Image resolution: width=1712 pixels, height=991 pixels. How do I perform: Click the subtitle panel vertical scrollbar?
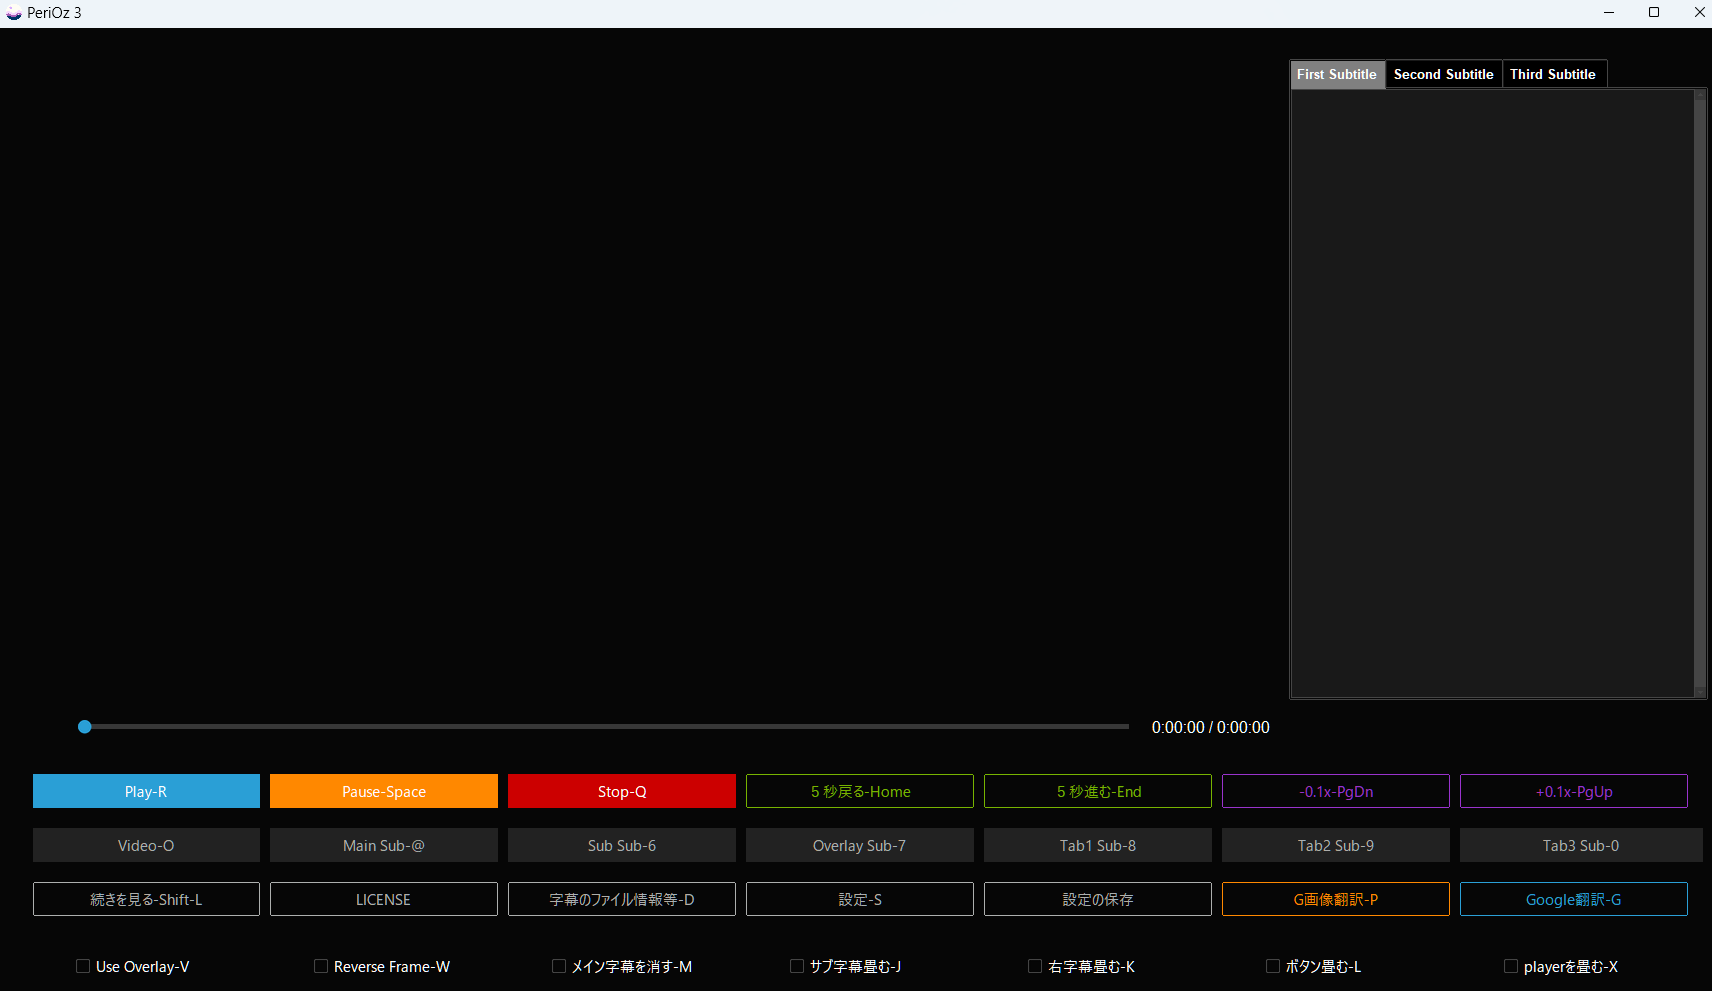click(x=1699, y=392)
